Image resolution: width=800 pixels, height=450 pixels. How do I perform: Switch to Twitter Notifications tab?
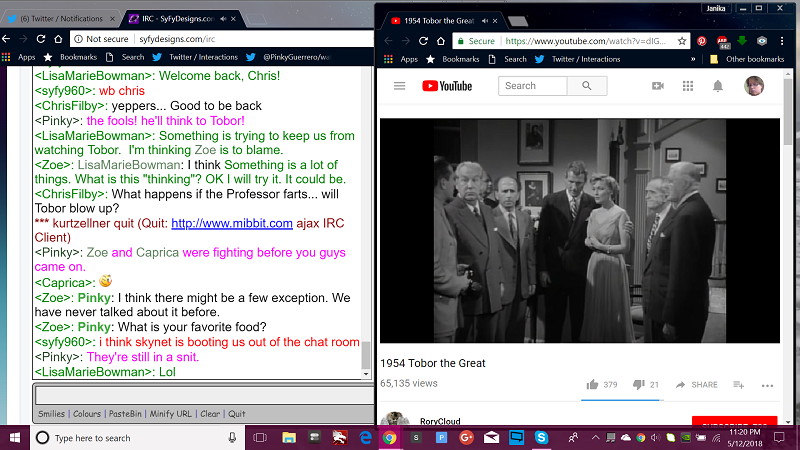(x=61, y=19)
